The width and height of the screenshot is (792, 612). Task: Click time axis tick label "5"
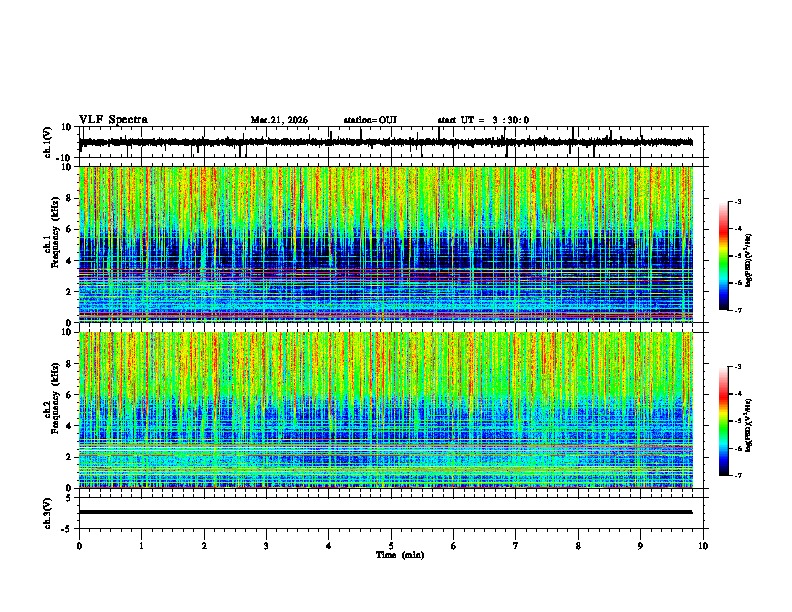tap(391, 546)
